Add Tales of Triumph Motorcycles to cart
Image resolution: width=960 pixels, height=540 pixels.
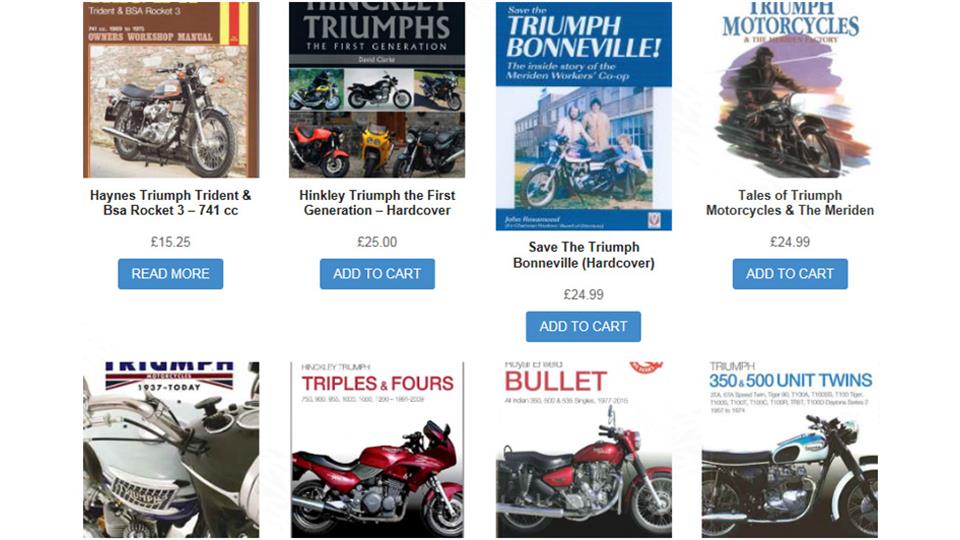tap(790, 274)
